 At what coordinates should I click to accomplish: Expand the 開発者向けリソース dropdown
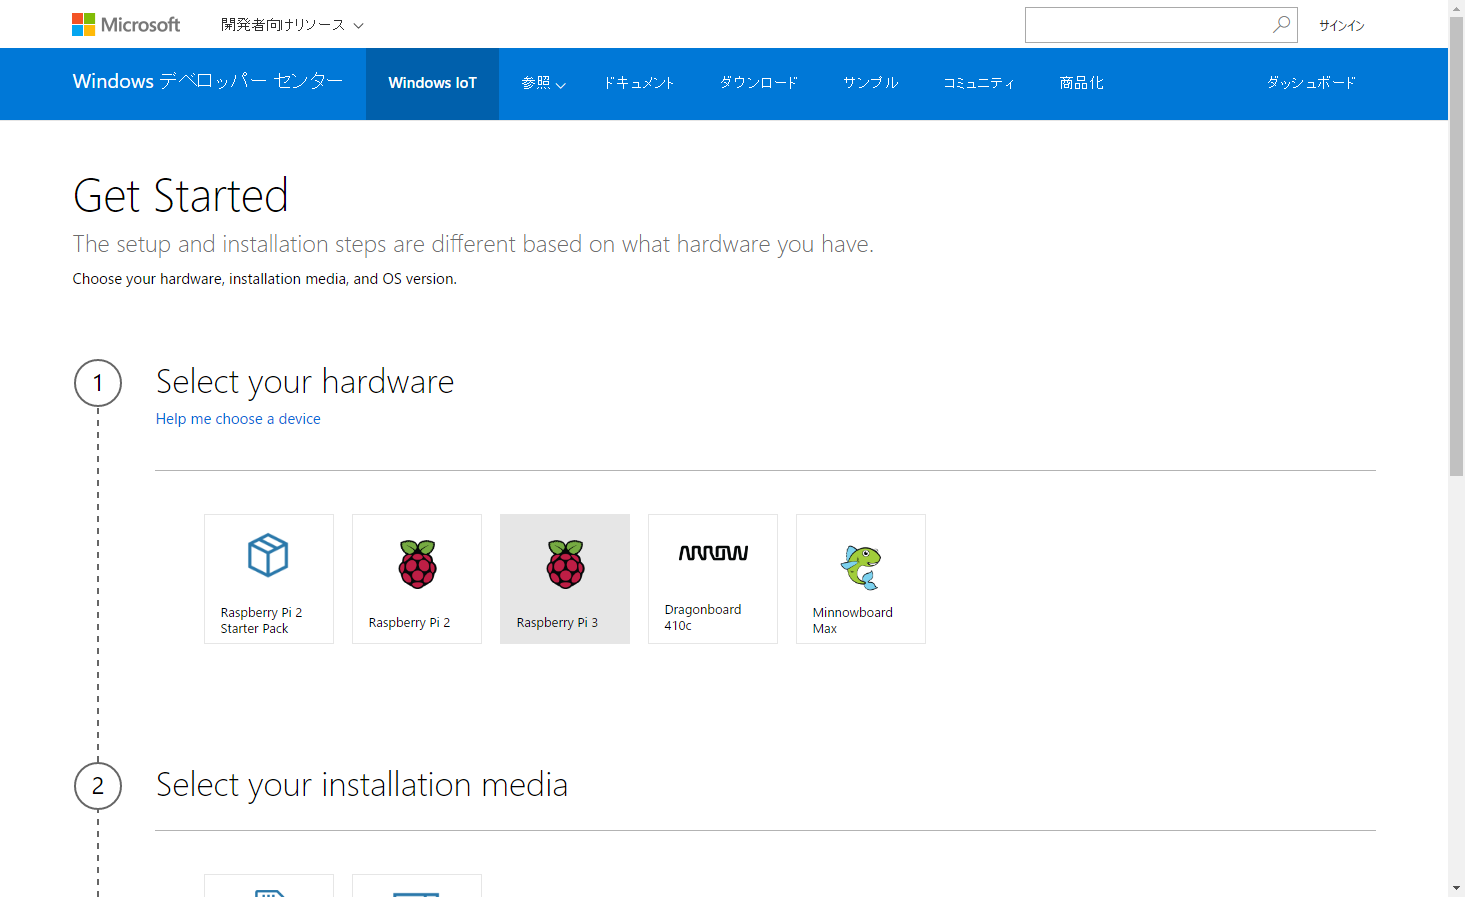tap(292, 24)
